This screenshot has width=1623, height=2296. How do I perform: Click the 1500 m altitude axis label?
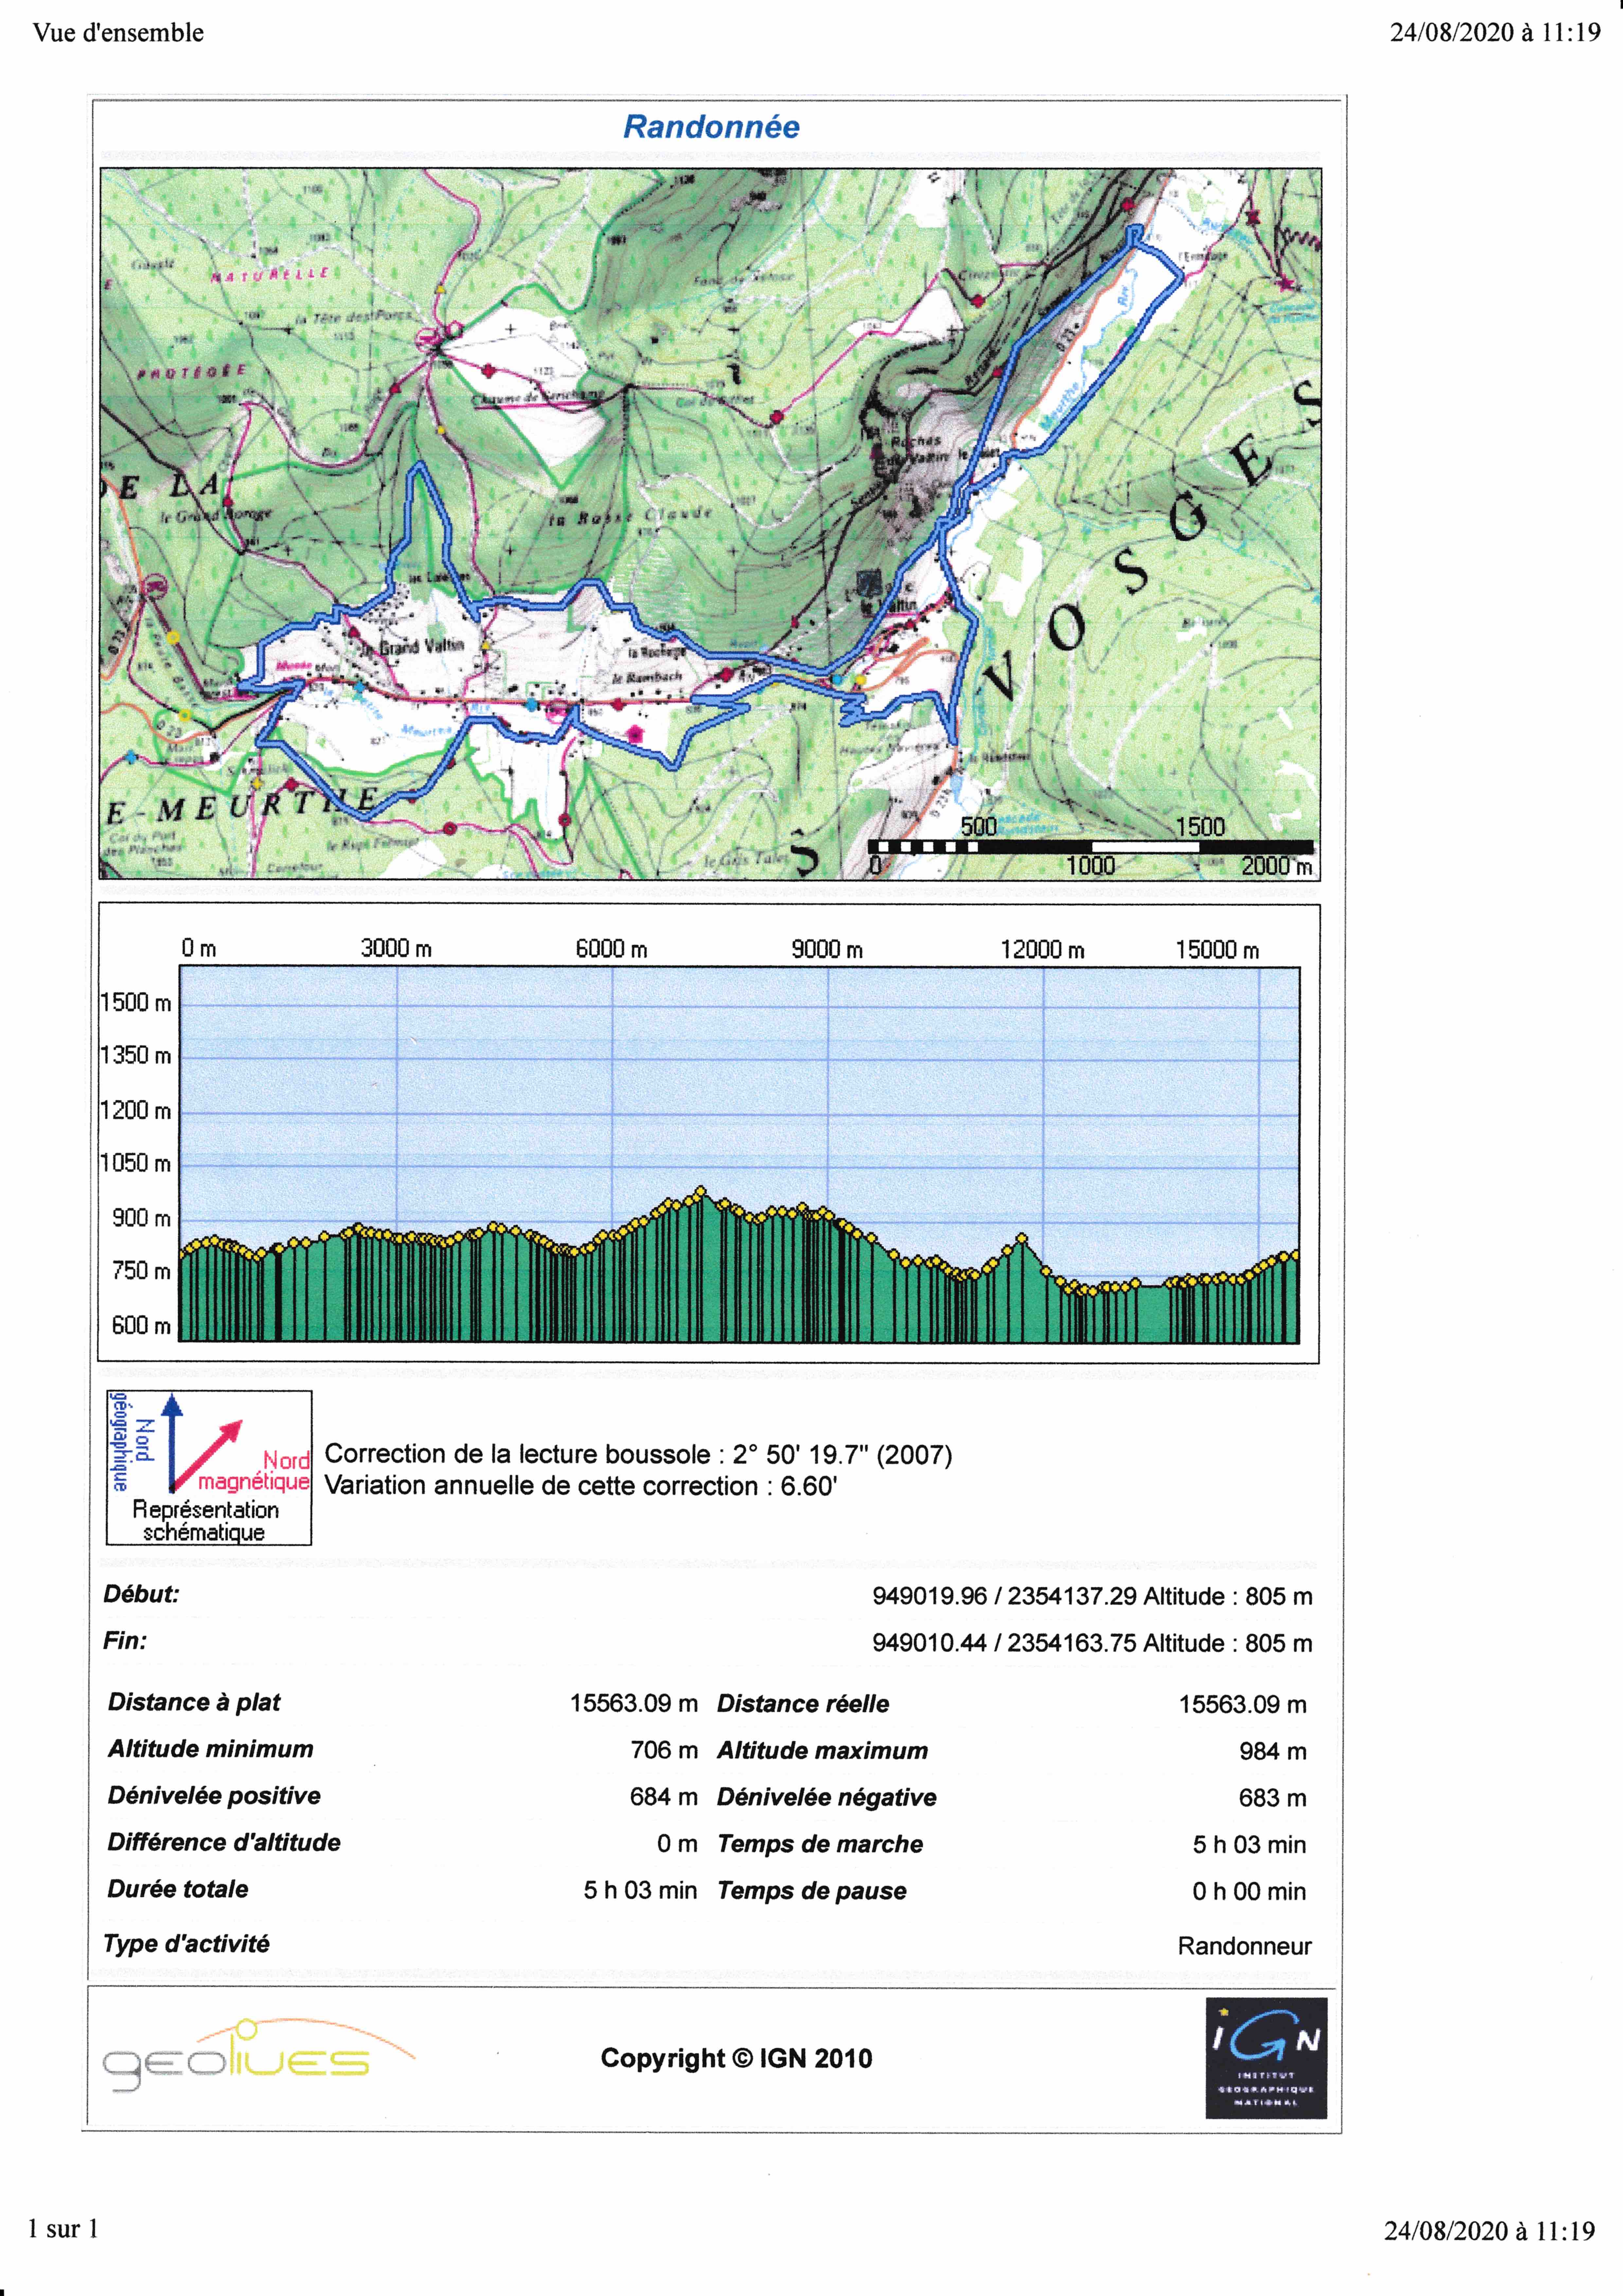[x=136, y=1002]
